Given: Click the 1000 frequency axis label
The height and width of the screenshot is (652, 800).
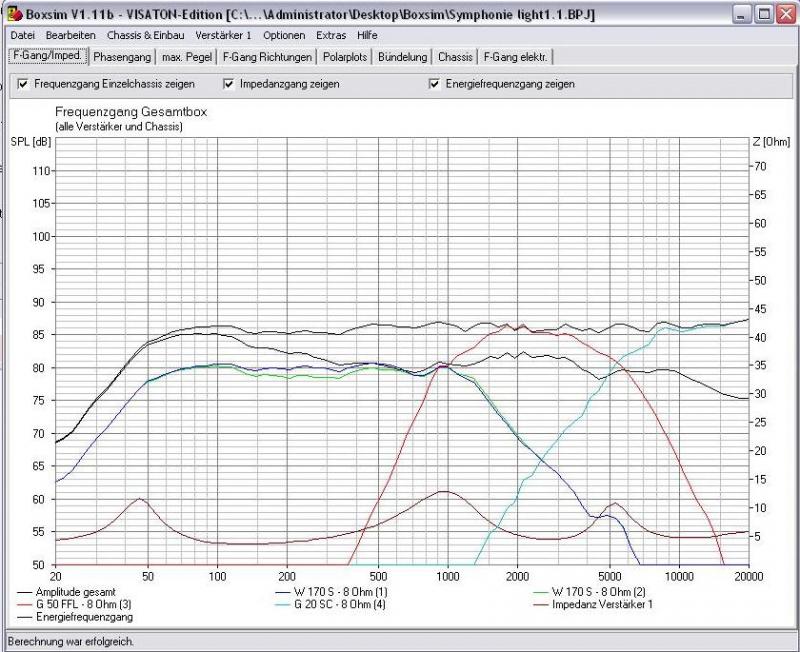Looking at the screenshot, I should click(447, 576).
